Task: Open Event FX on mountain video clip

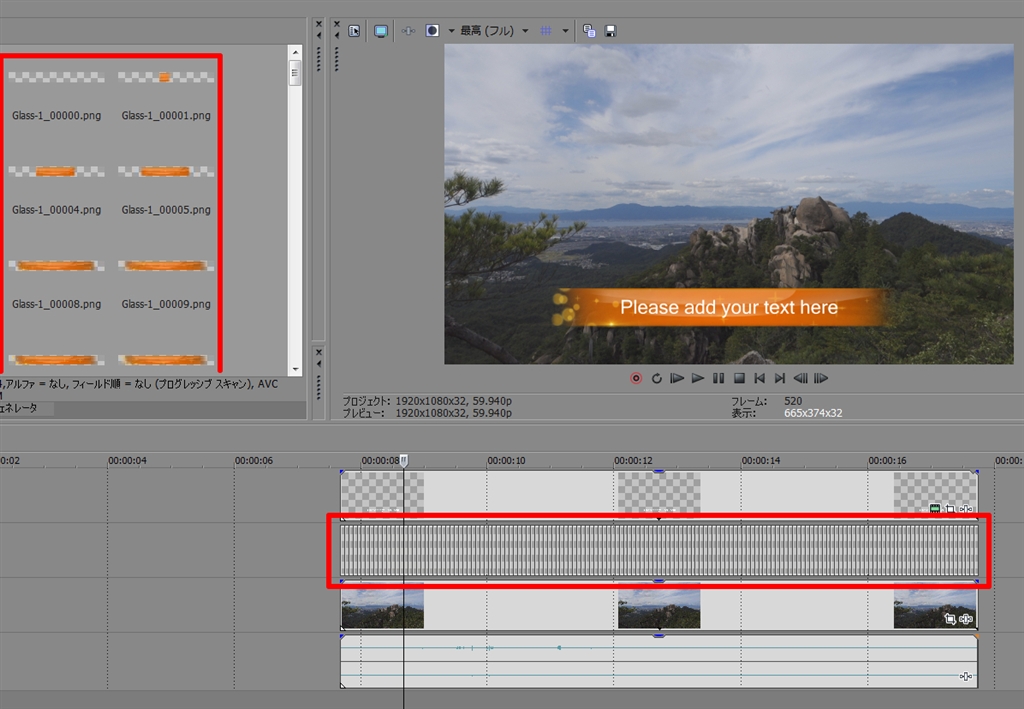Action: click(x=966, y=619)
